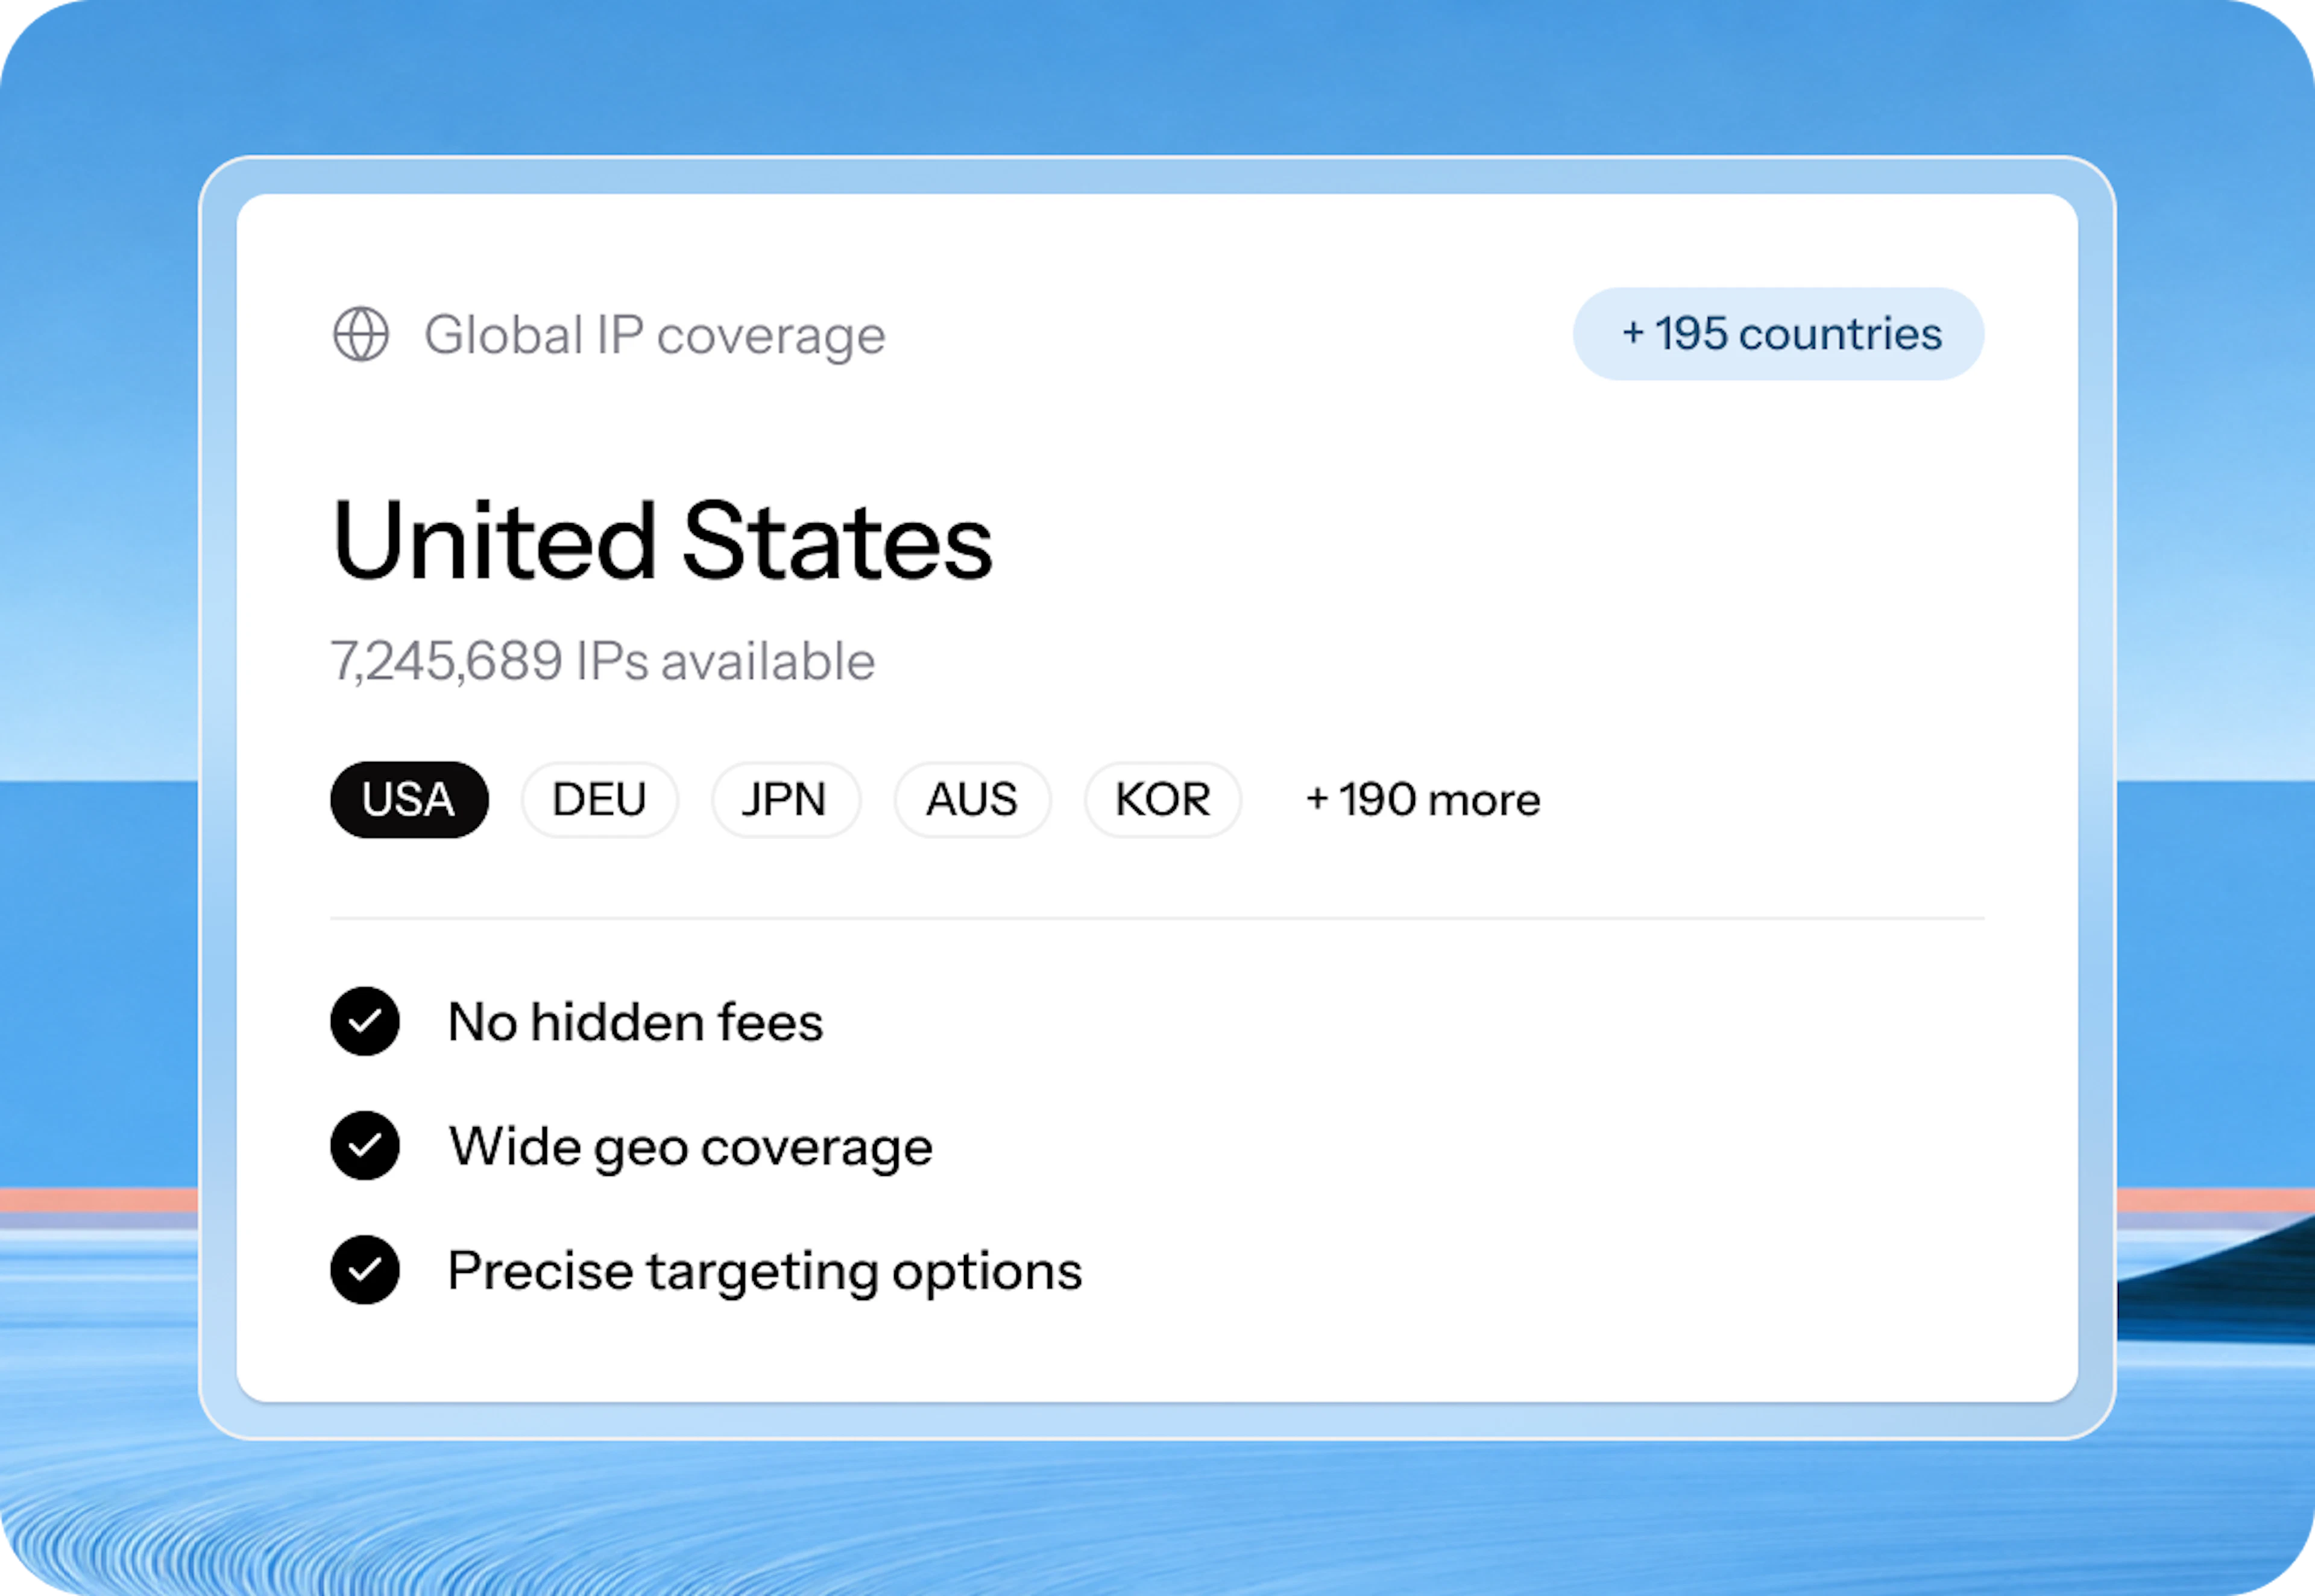Select the USA country chip
The height and width of the screenshot is (1596, 2315).
pyautogui.click(x=409, y=799)
